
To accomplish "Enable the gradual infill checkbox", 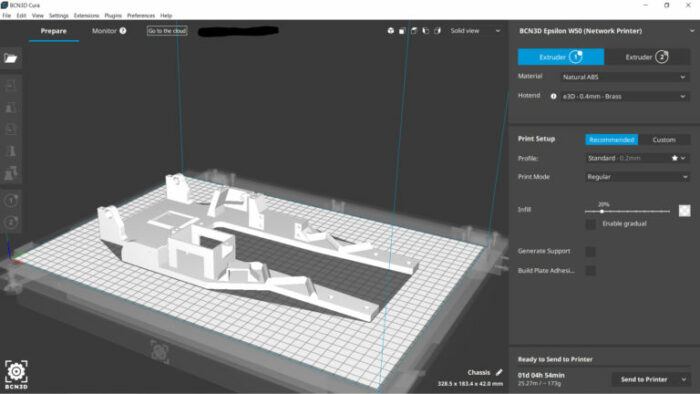I will (x=591, y=224).
